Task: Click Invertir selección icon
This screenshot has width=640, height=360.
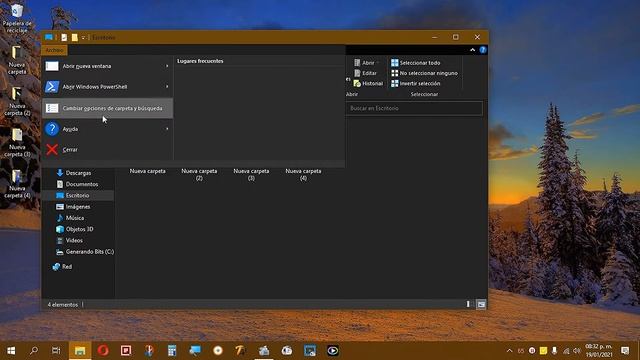Action: pyautogui.click(x=395, y=83)
